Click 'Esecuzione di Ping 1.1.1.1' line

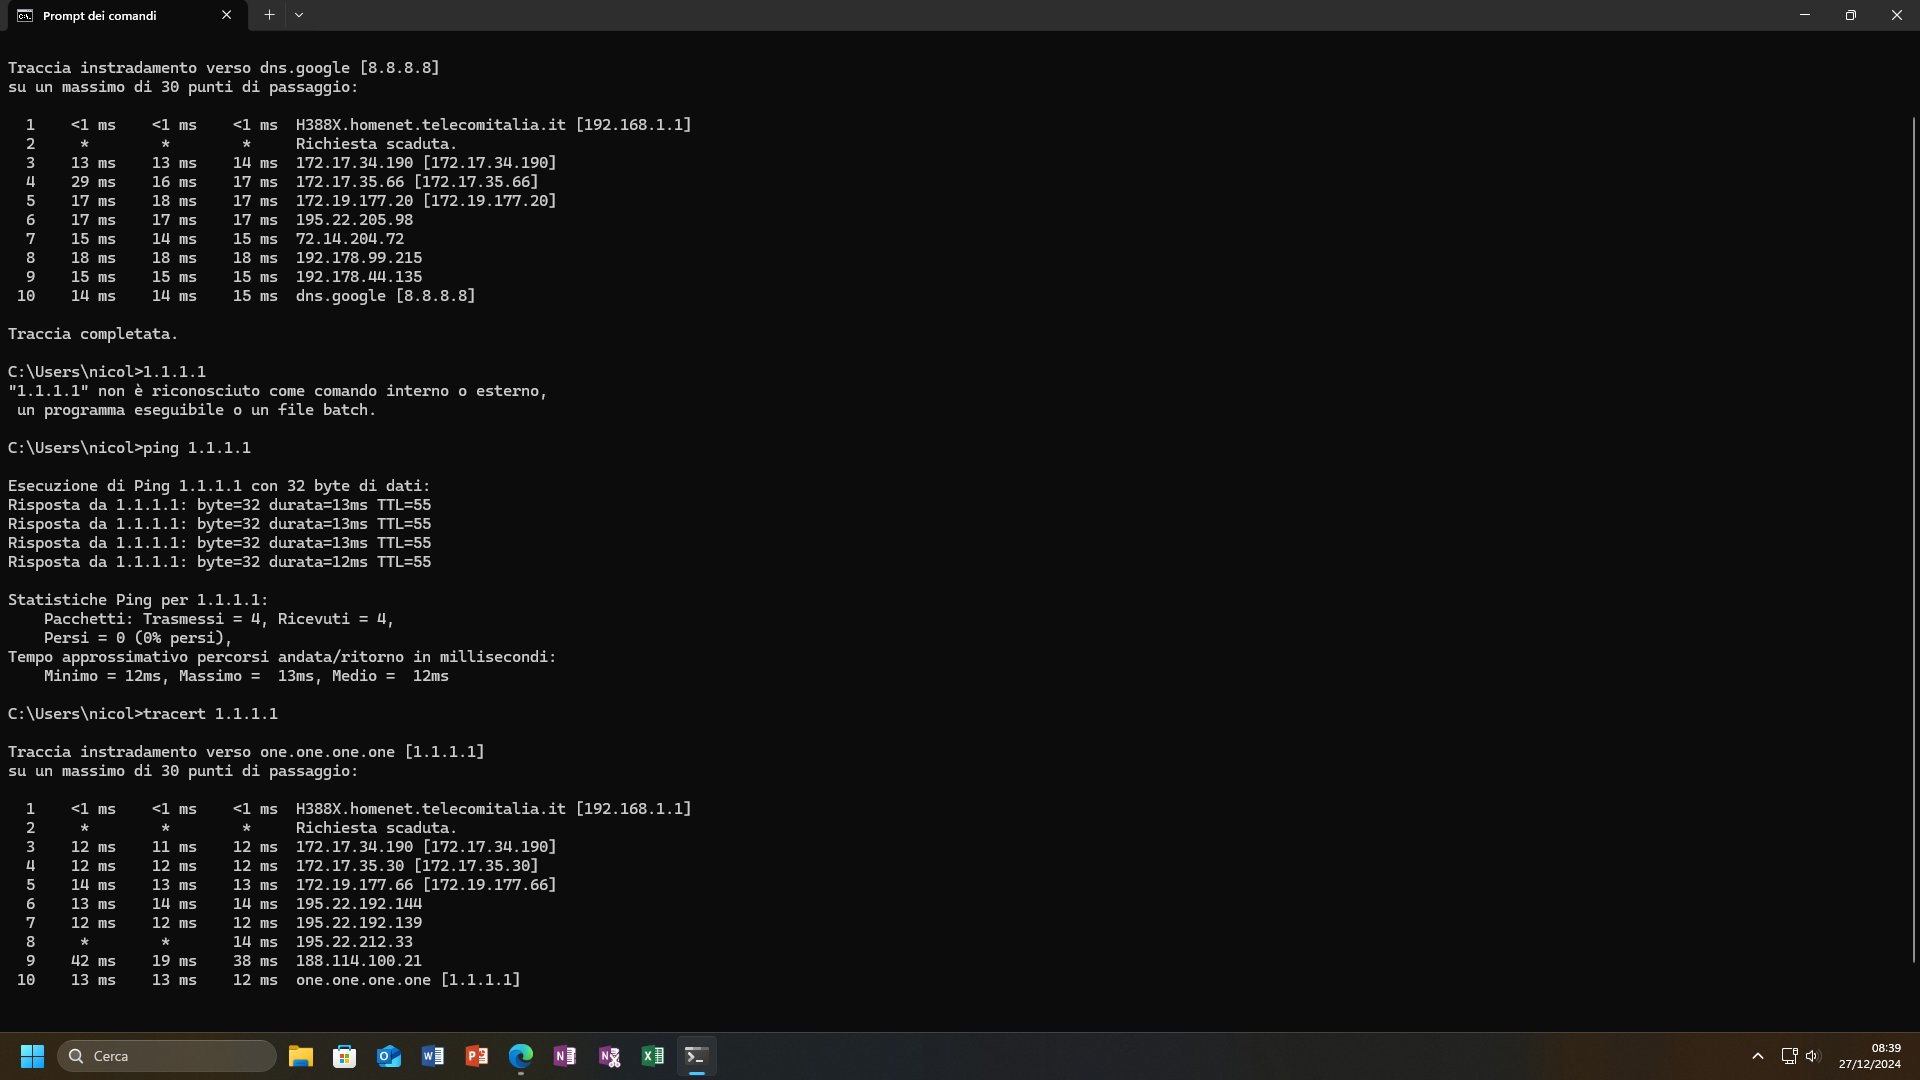219,486
